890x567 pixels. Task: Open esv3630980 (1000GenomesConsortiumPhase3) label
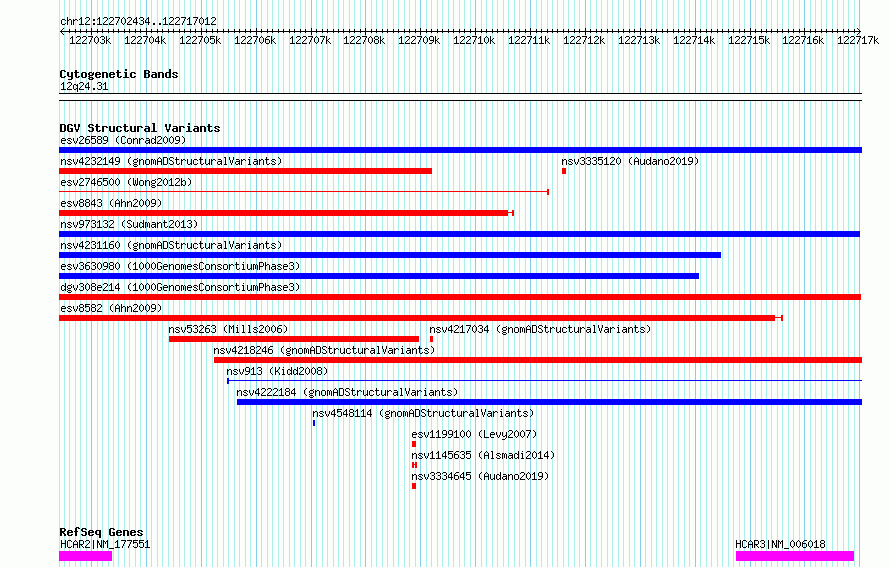click(x=180, y=266)
